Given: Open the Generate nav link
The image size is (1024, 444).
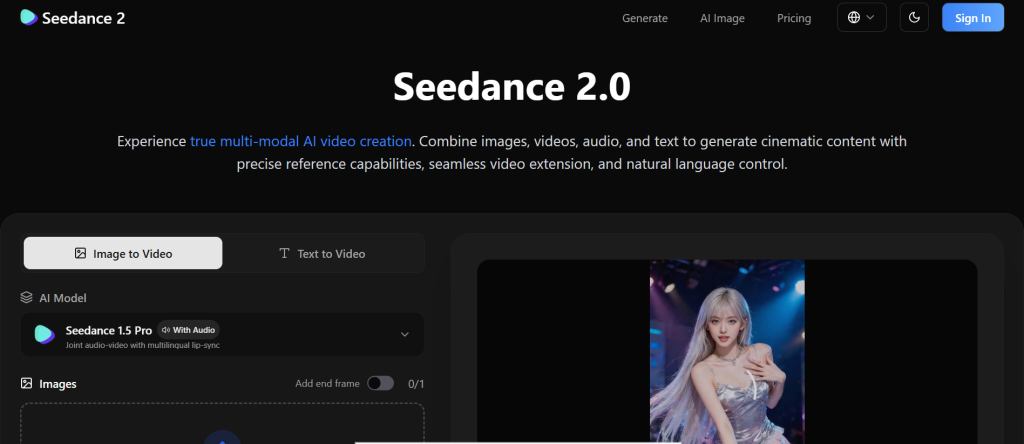Looking at the screenshot, I should (645, 18).
